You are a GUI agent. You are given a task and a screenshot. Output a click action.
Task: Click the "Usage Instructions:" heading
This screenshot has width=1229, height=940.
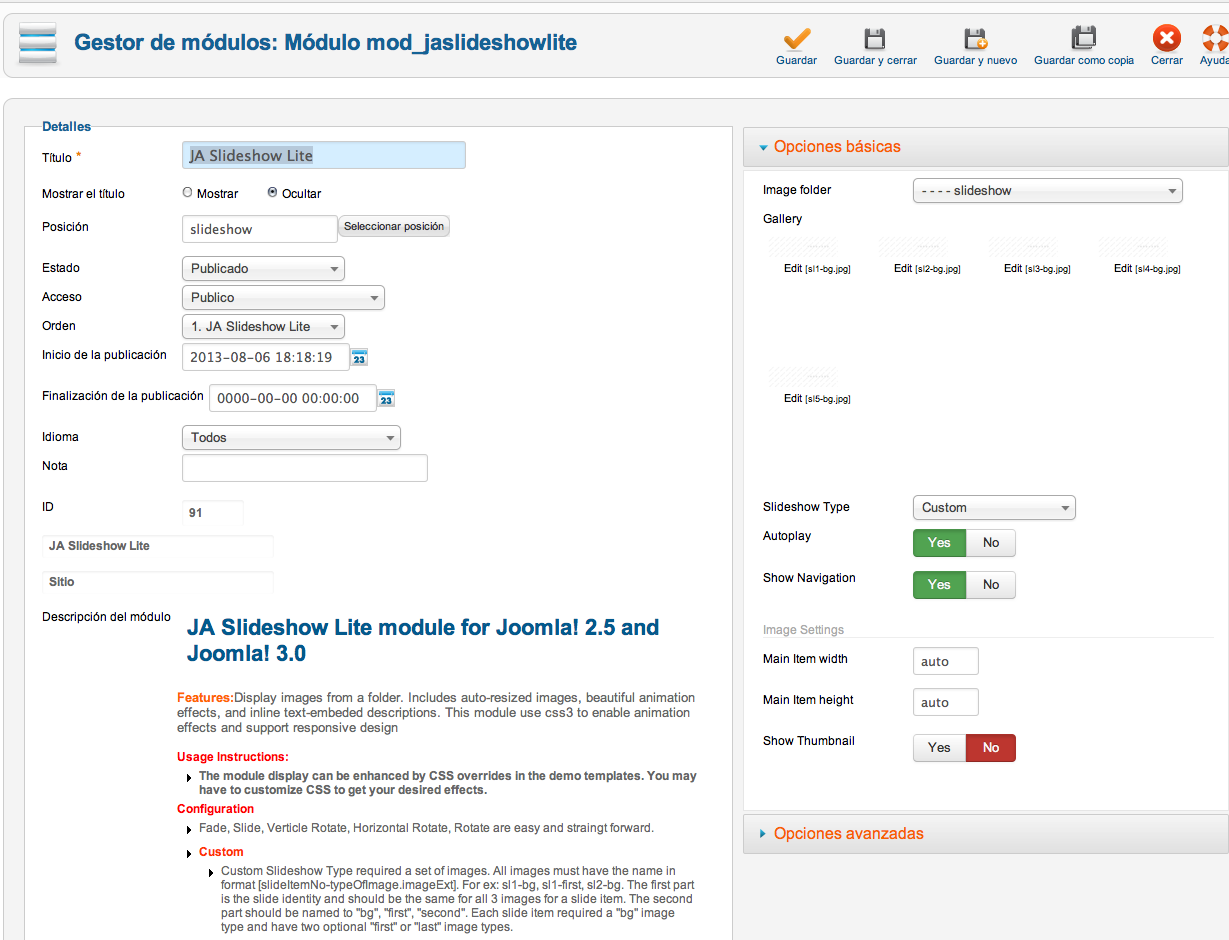(233, 757)
